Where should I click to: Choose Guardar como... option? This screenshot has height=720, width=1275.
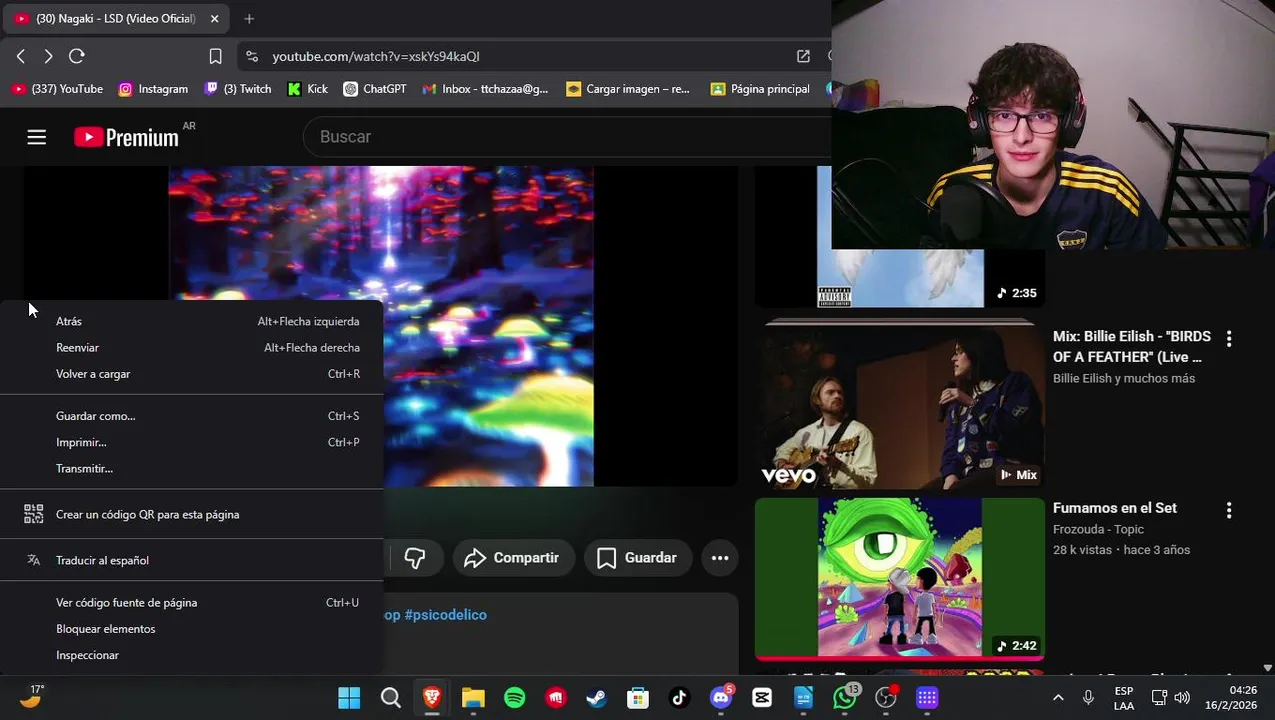[192, 416]
